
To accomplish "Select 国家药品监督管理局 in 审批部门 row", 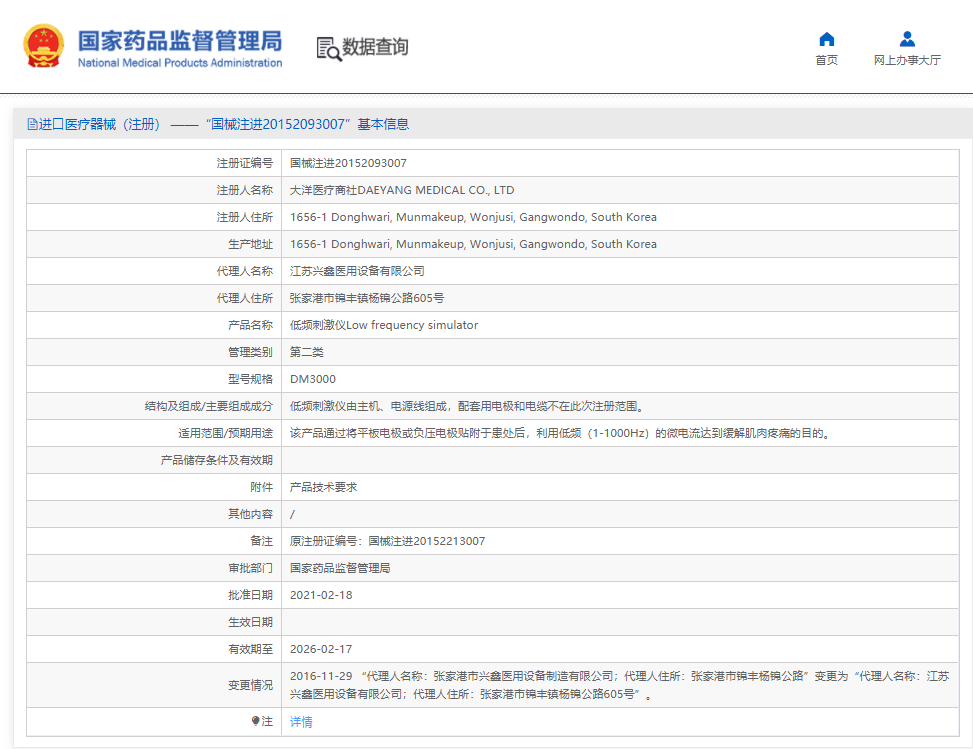I will point(340,568).
